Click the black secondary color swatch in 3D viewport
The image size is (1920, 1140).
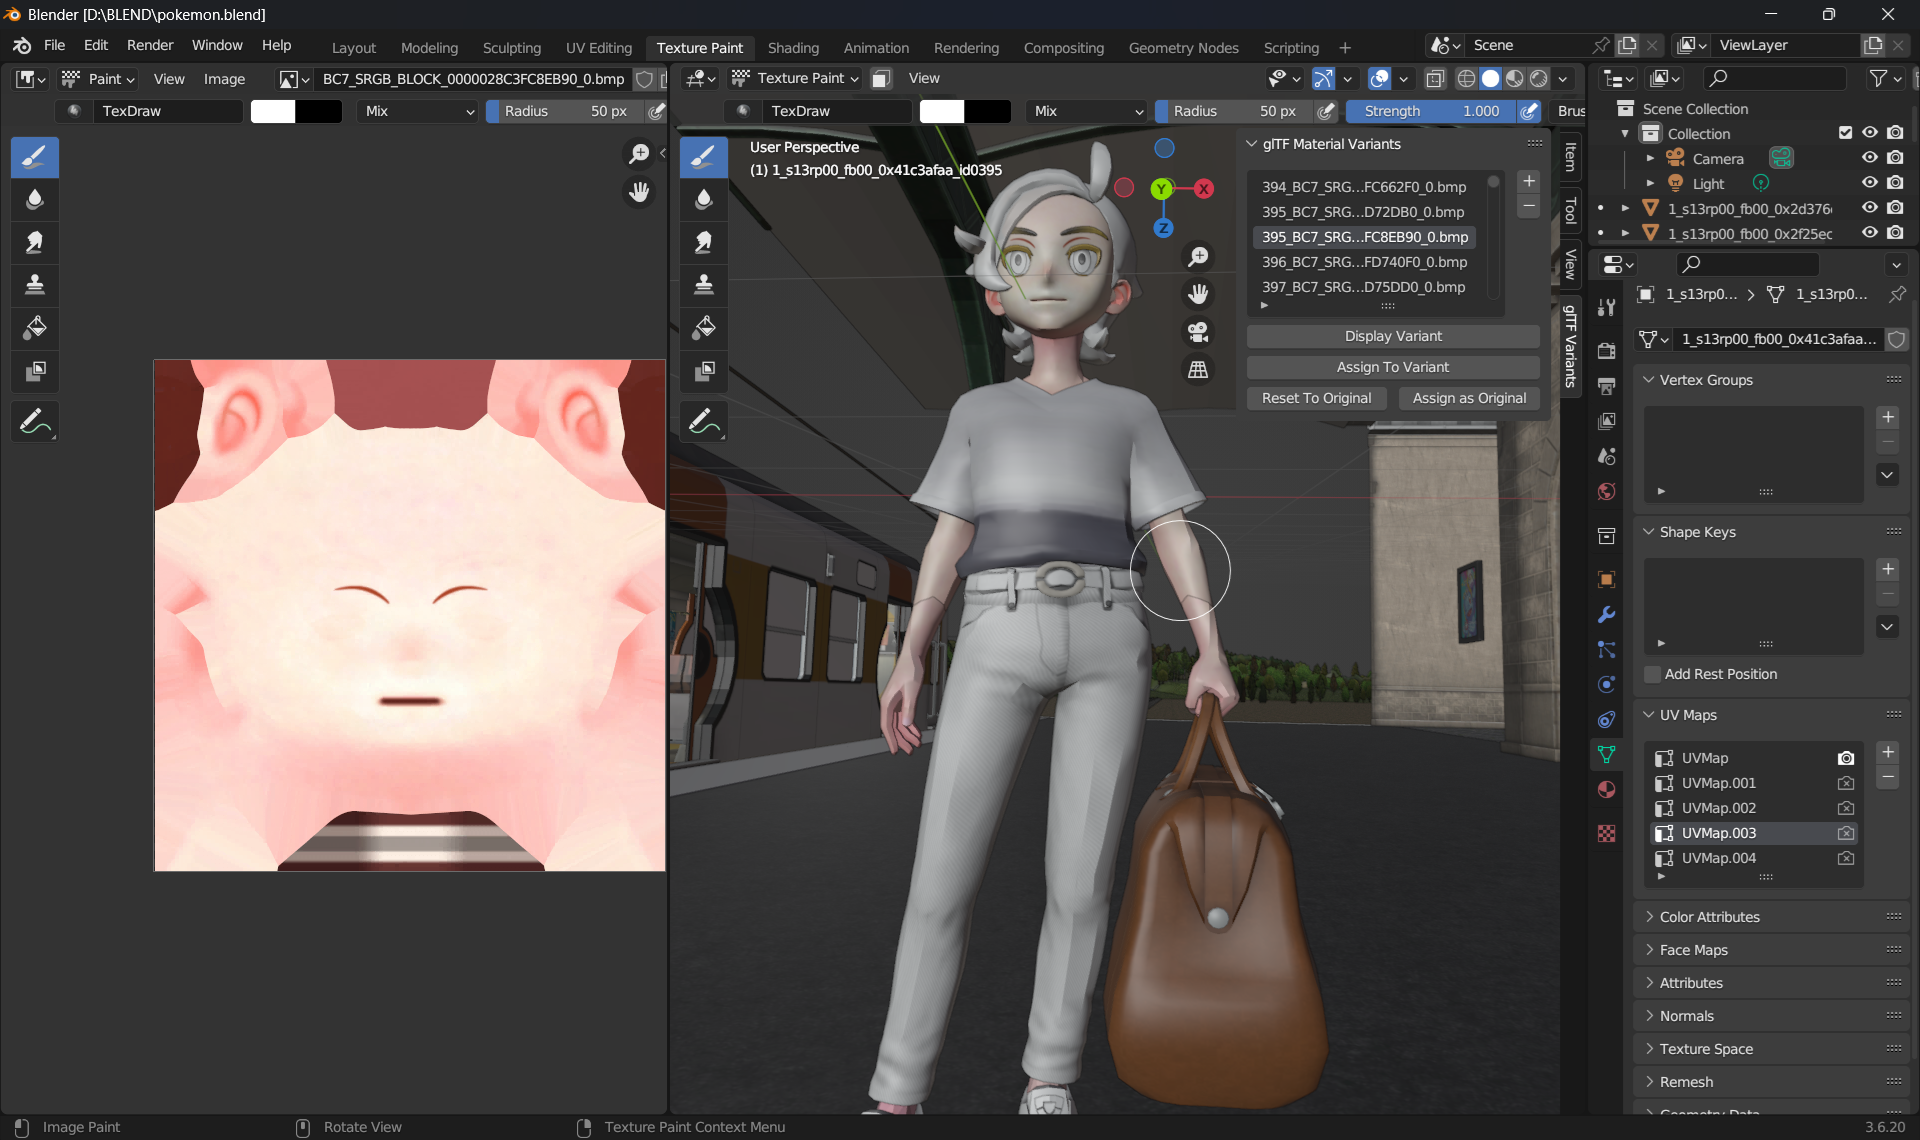coord(988,111)
